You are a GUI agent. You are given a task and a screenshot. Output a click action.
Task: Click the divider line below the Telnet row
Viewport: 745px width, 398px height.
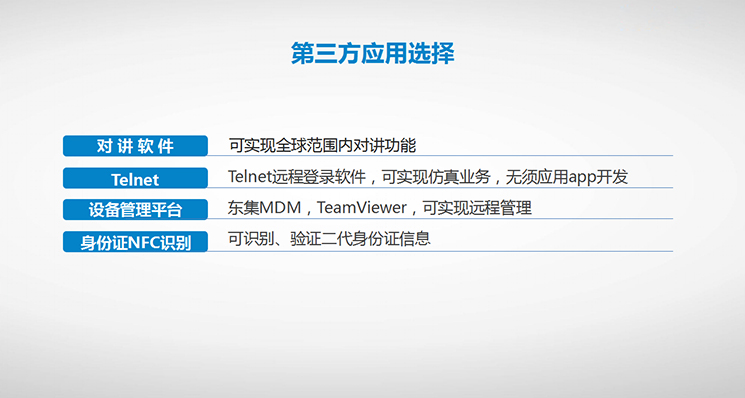(x=440, y=188)
